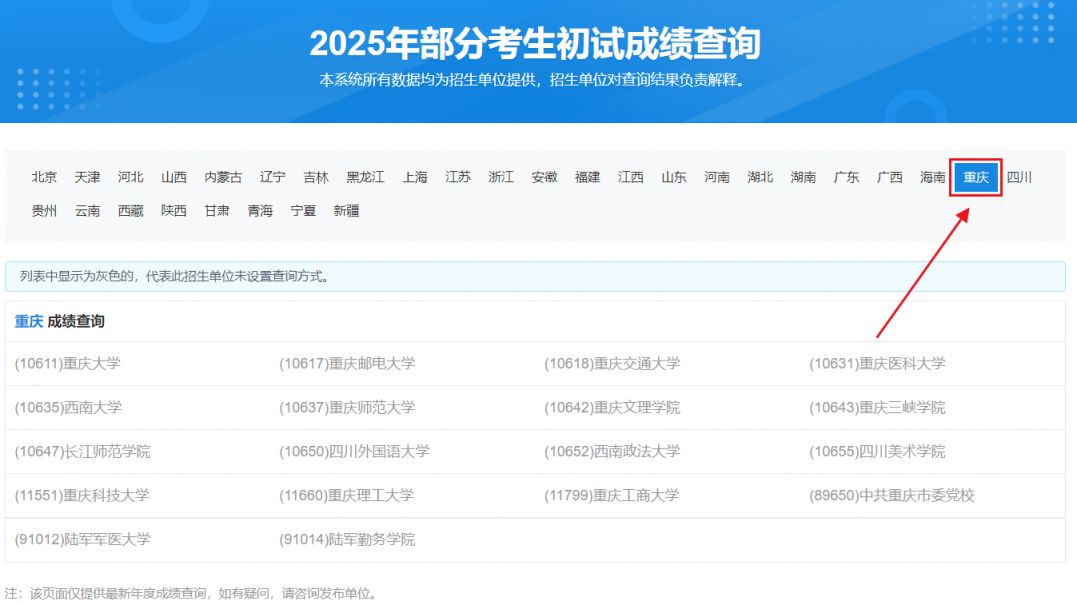
Task: Click the highlighted 重庆 province tab
Action: tap(976, 177)
